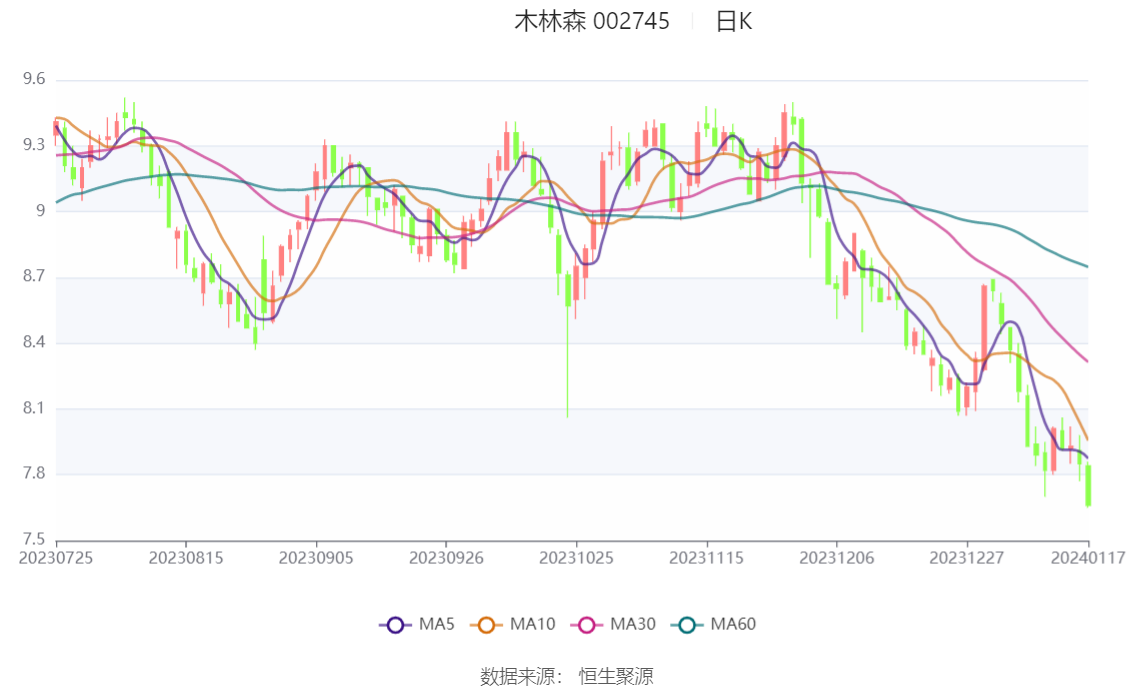
Task: Click the 20231025 date axis label
Action: pyautogui.click(x=576, y=558)
